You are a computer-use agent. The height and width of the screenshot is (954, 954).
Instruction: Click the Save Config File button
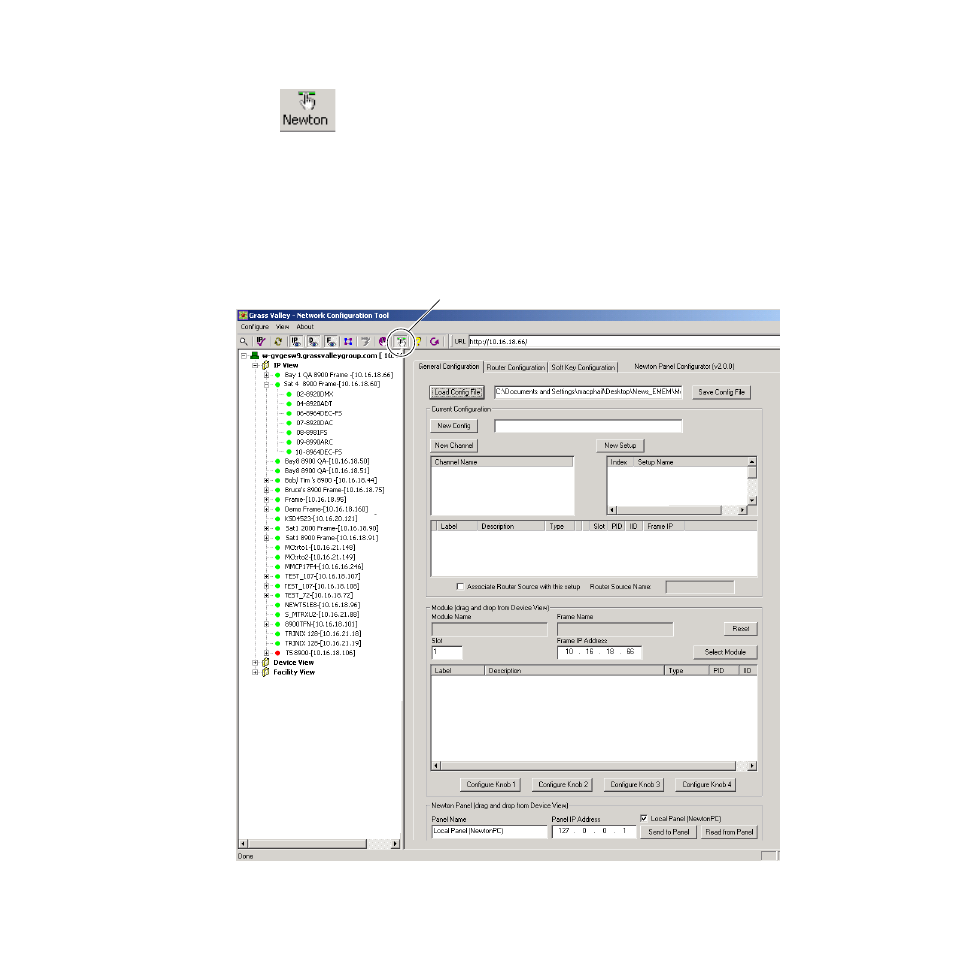click(x=722, y=392)
